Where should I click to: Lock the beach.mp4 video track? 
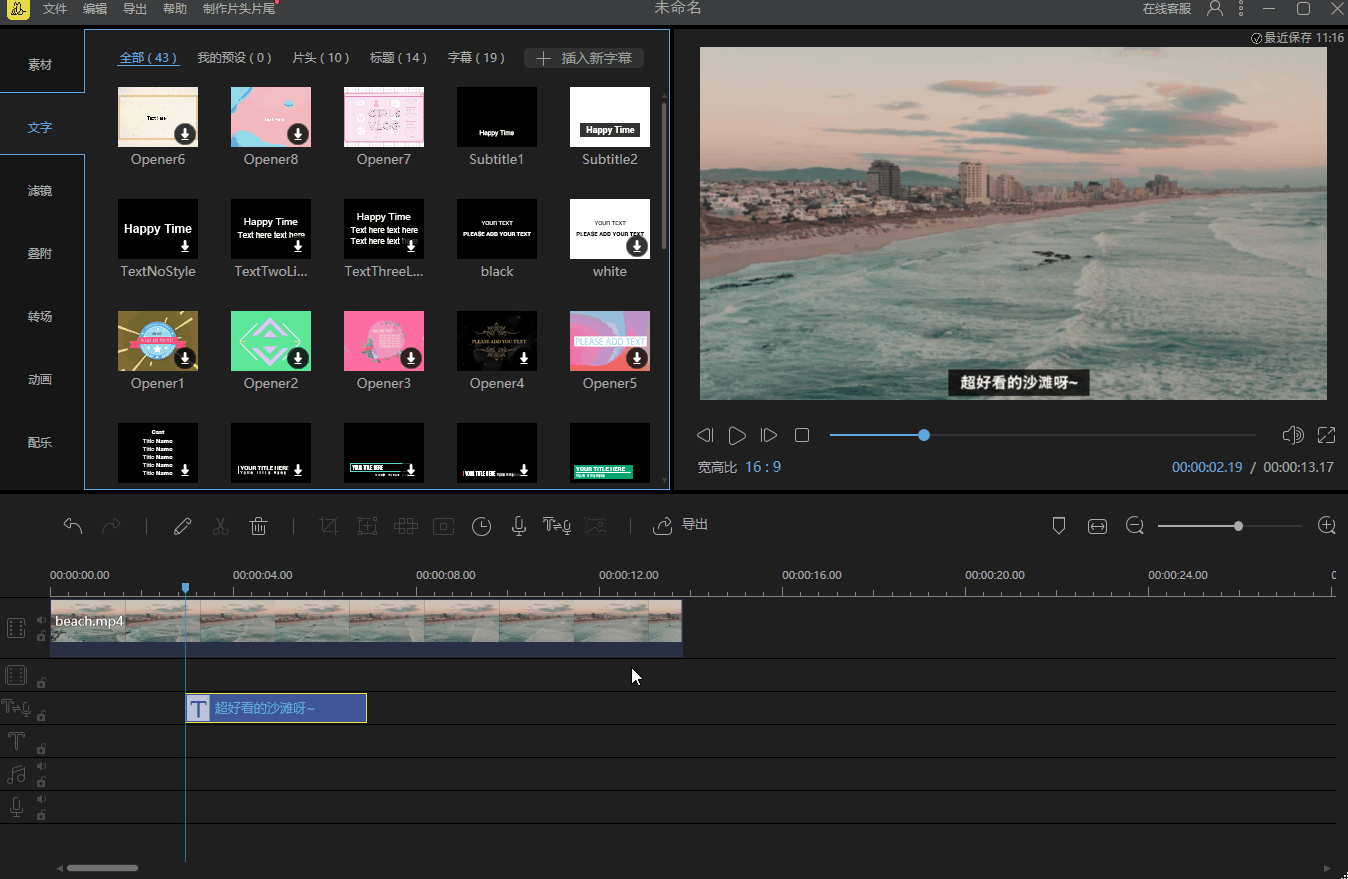click(x=41, y=636)
